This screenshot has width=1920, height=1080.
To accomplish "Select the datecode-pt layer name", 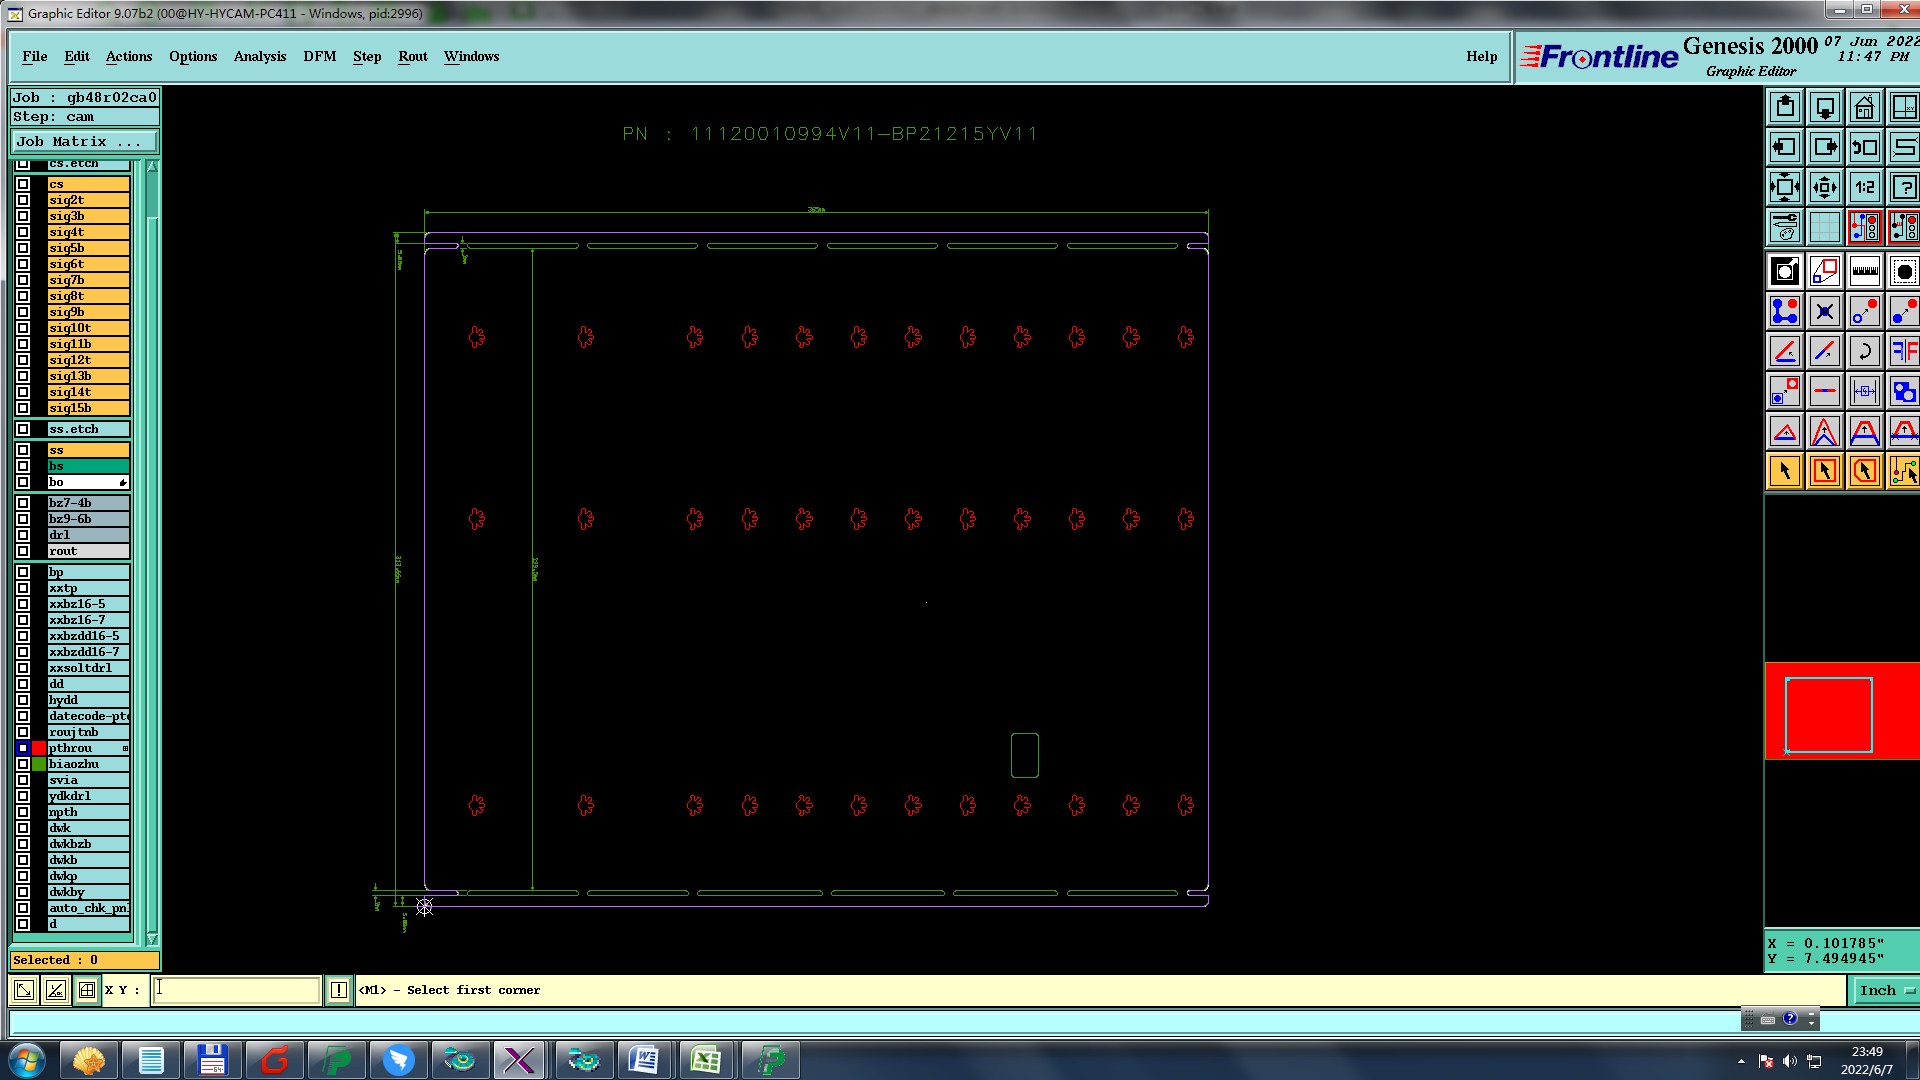I will (88, 716).
